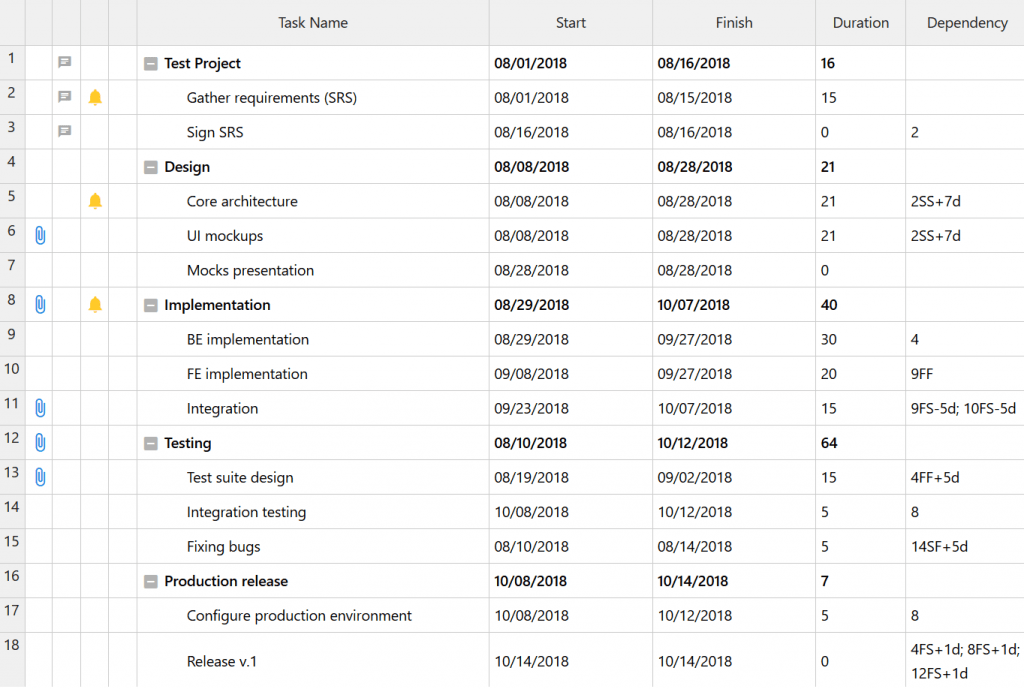Click the bell reminder on Gather requirements row
Screen dimensions: 1024x689
tap(95, 98)
